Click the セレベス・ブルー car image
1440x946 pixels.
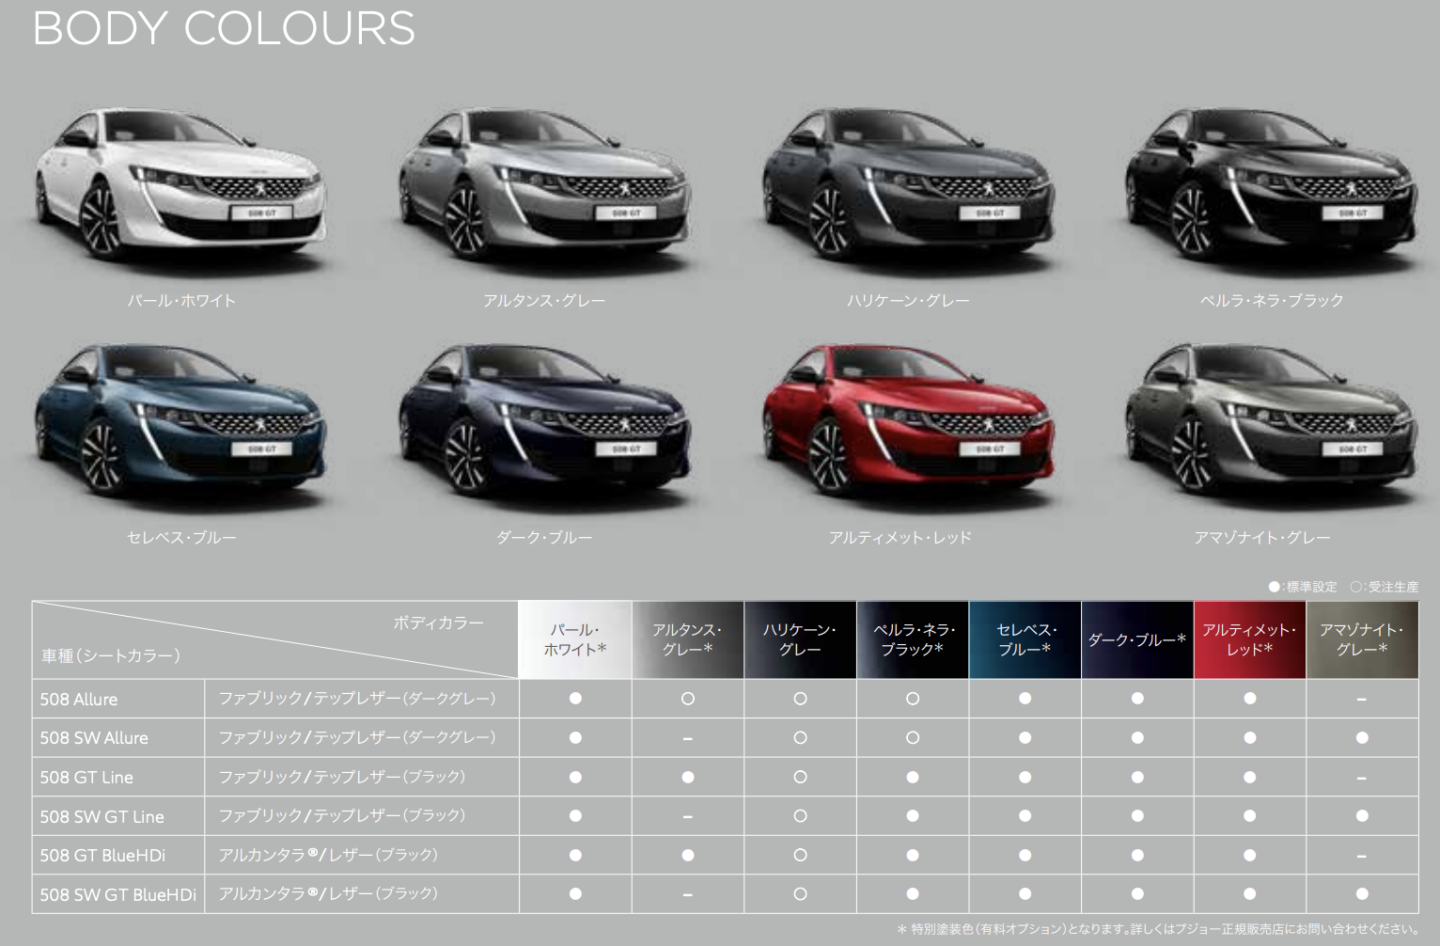[x=180, y=420]
